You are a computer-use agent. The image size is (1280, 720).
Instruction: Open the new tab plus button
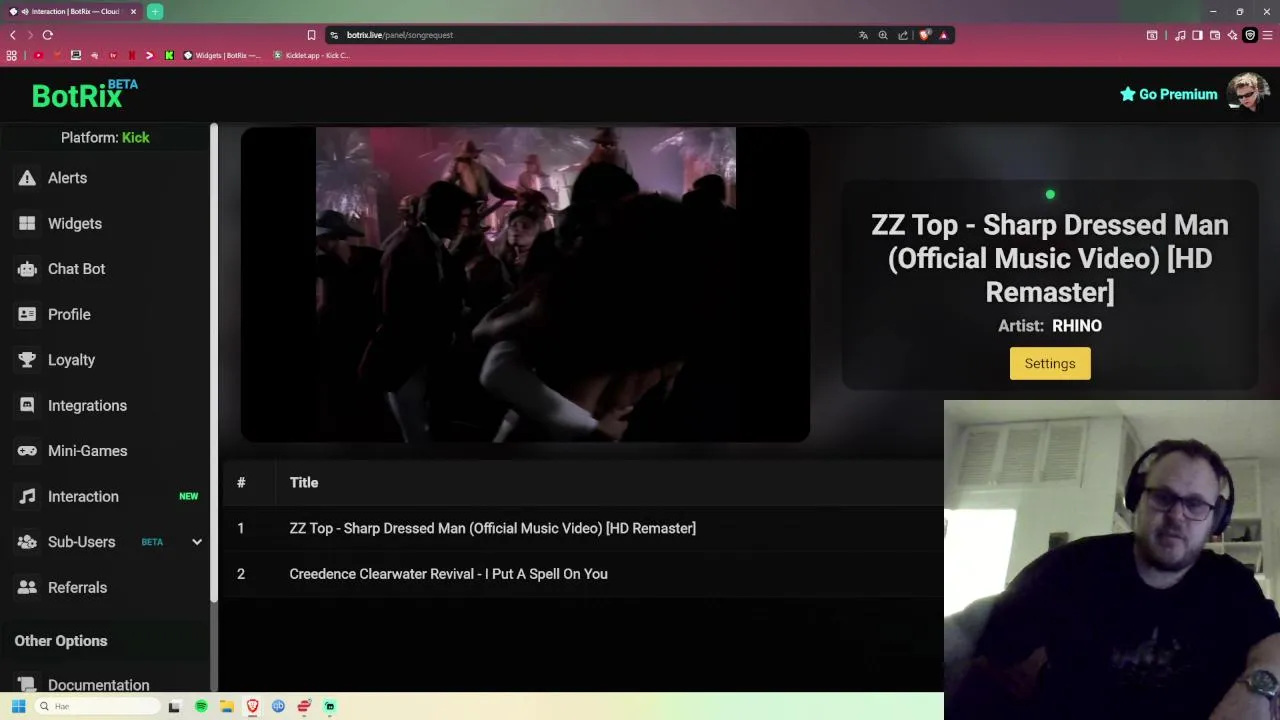155,12
